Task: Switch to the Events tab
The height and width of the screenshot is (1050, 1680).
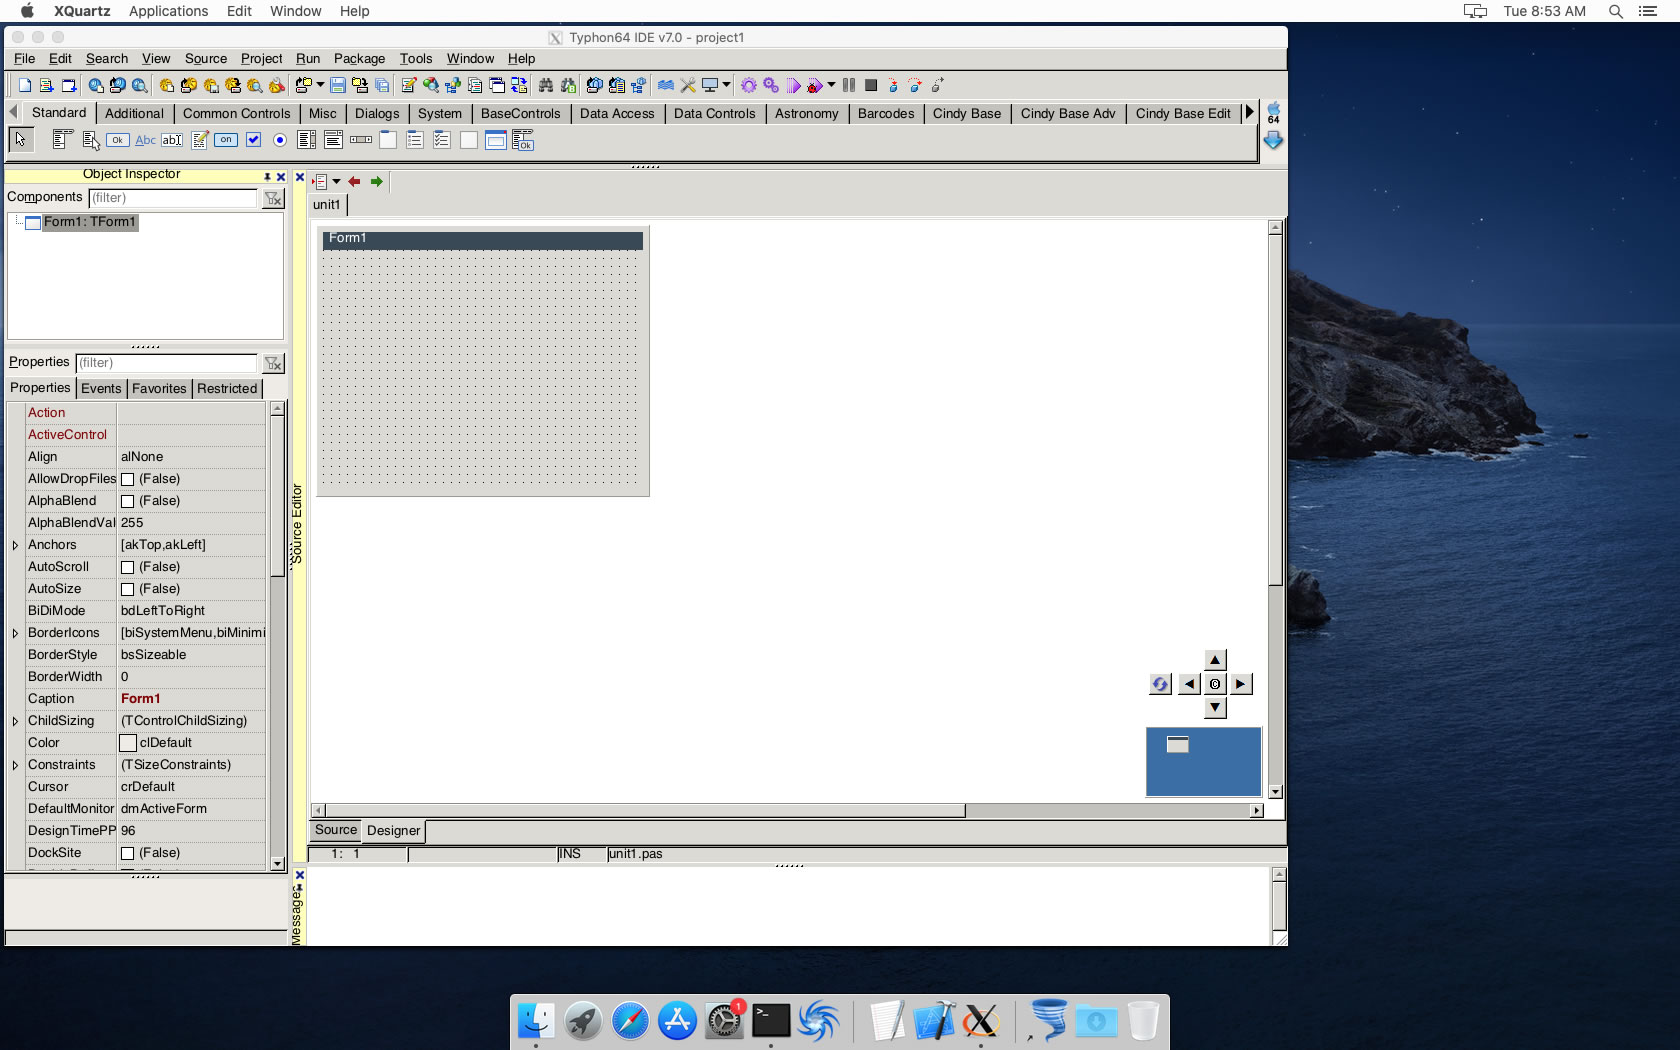Action: click(x=101, y=389)
